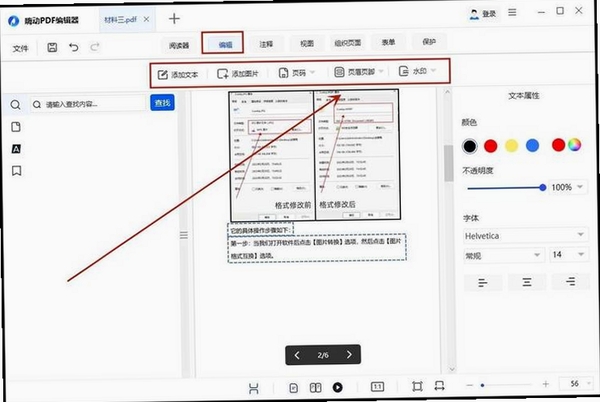Switch to the 编辑 tab

click(225, 45)
